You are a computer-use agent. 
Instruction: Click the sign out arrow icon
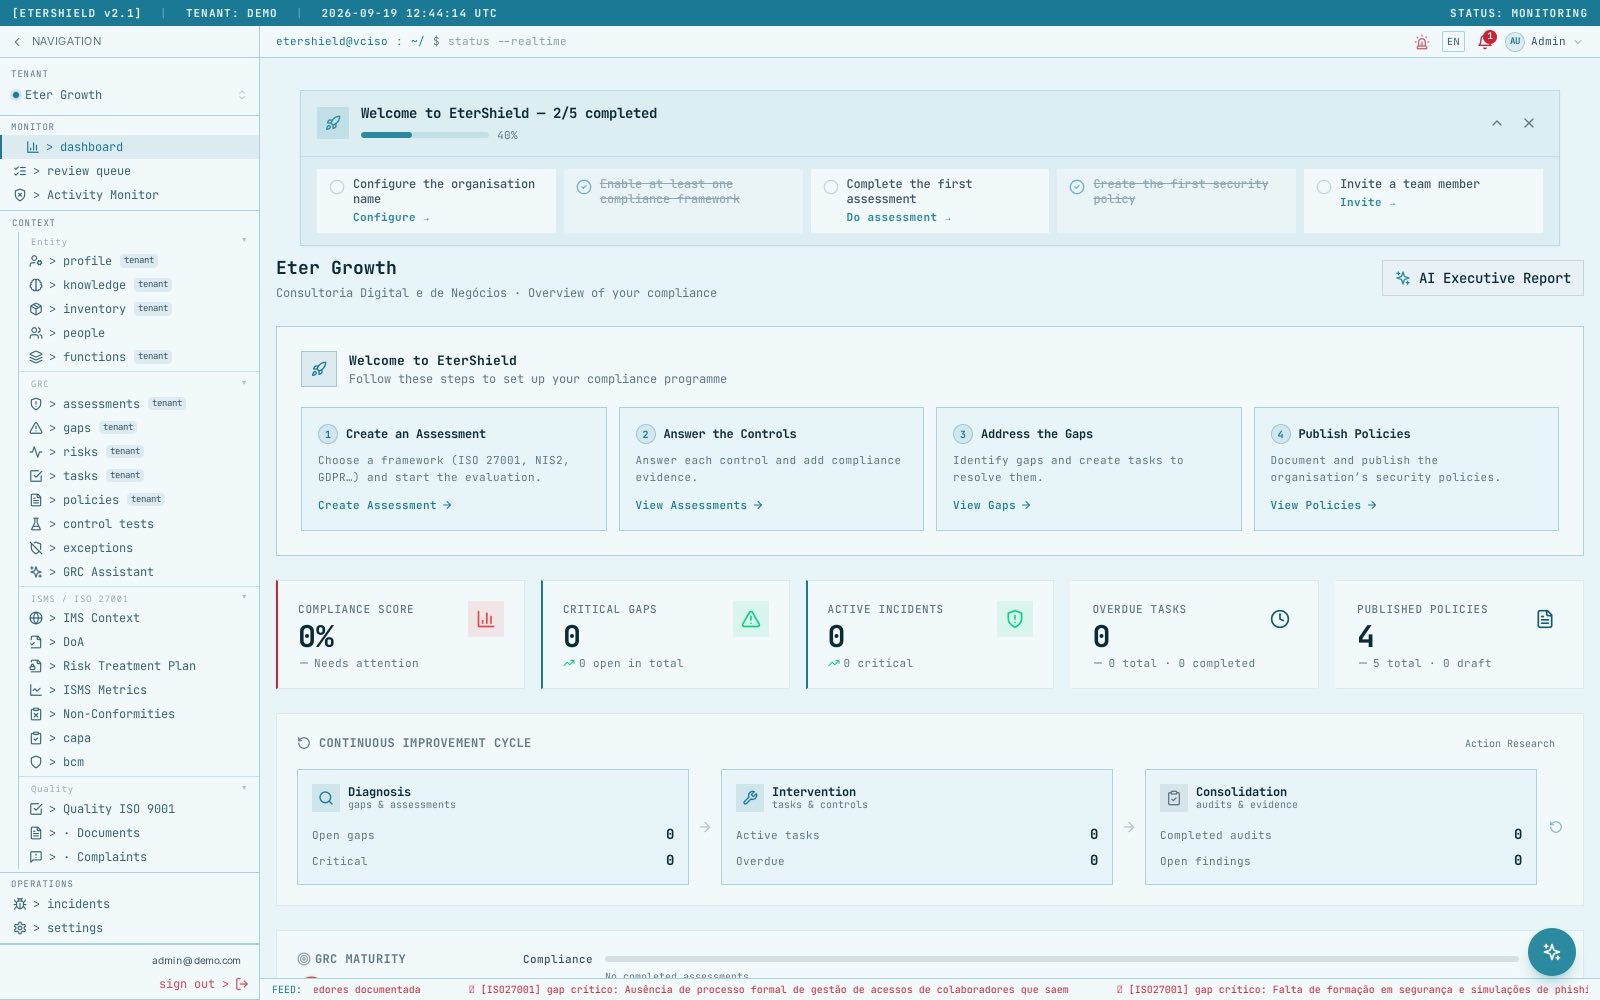(241, 984)
